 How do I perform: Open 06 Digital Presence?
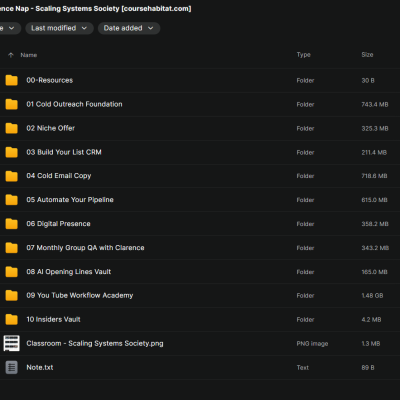(x=58, y=224)
